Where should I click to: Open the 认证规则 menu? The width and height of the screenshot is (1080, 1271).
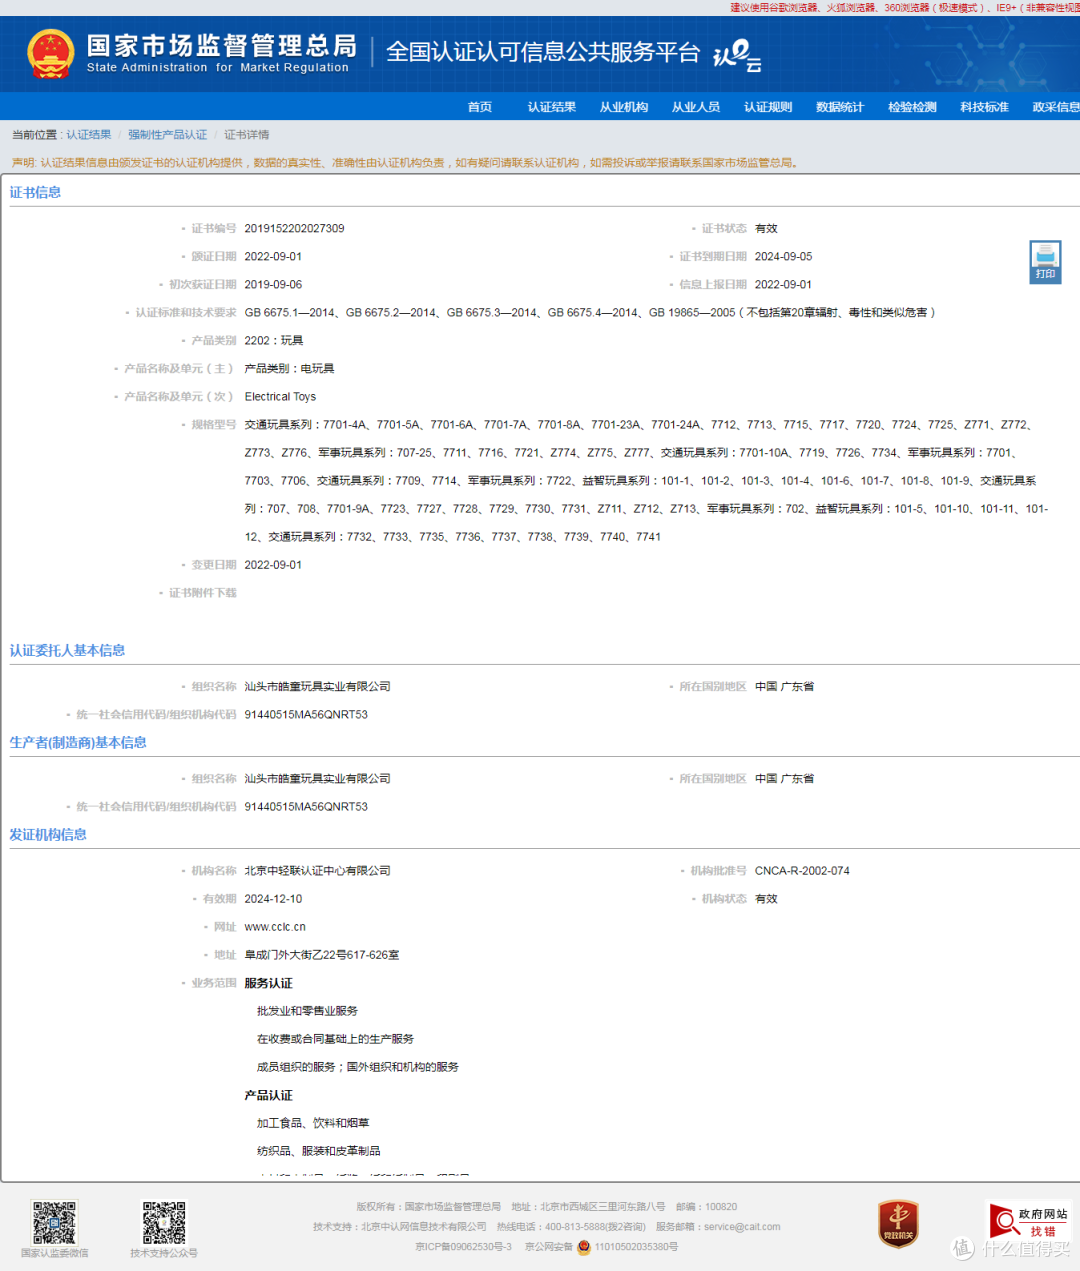coord(768,107)
